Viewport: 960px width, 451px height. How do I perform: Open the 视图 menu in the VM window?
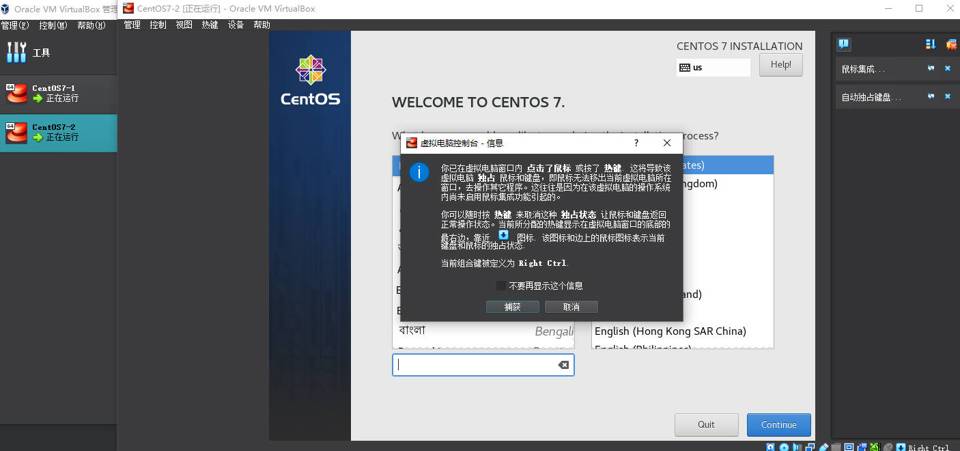click(184, 25)
